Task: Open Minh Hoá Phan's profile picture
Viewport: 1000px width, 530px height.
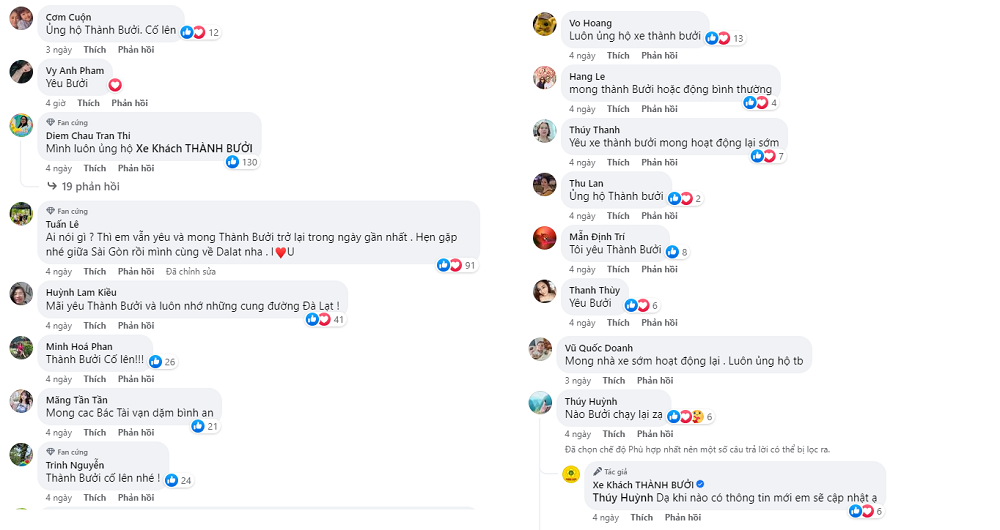Action: [x=21, y=348]
